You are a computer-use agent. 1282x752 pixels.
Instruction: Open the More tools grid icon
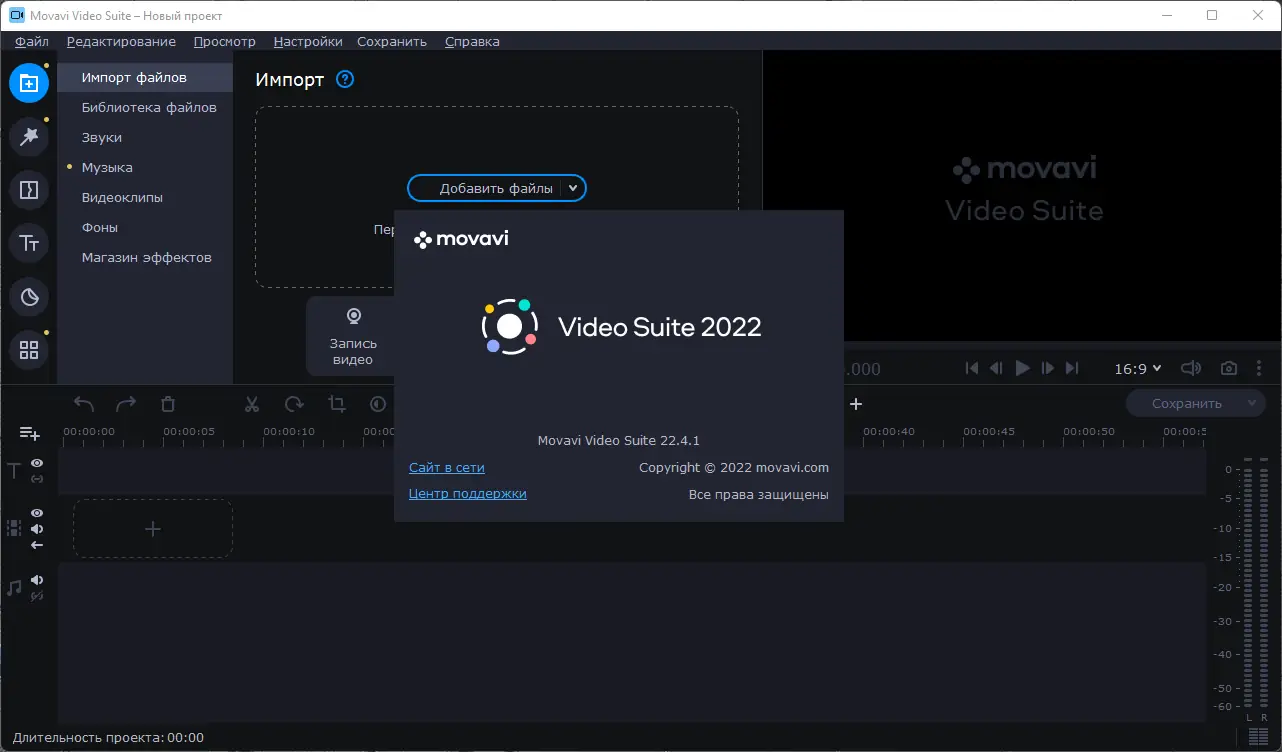tap(29, 350)
